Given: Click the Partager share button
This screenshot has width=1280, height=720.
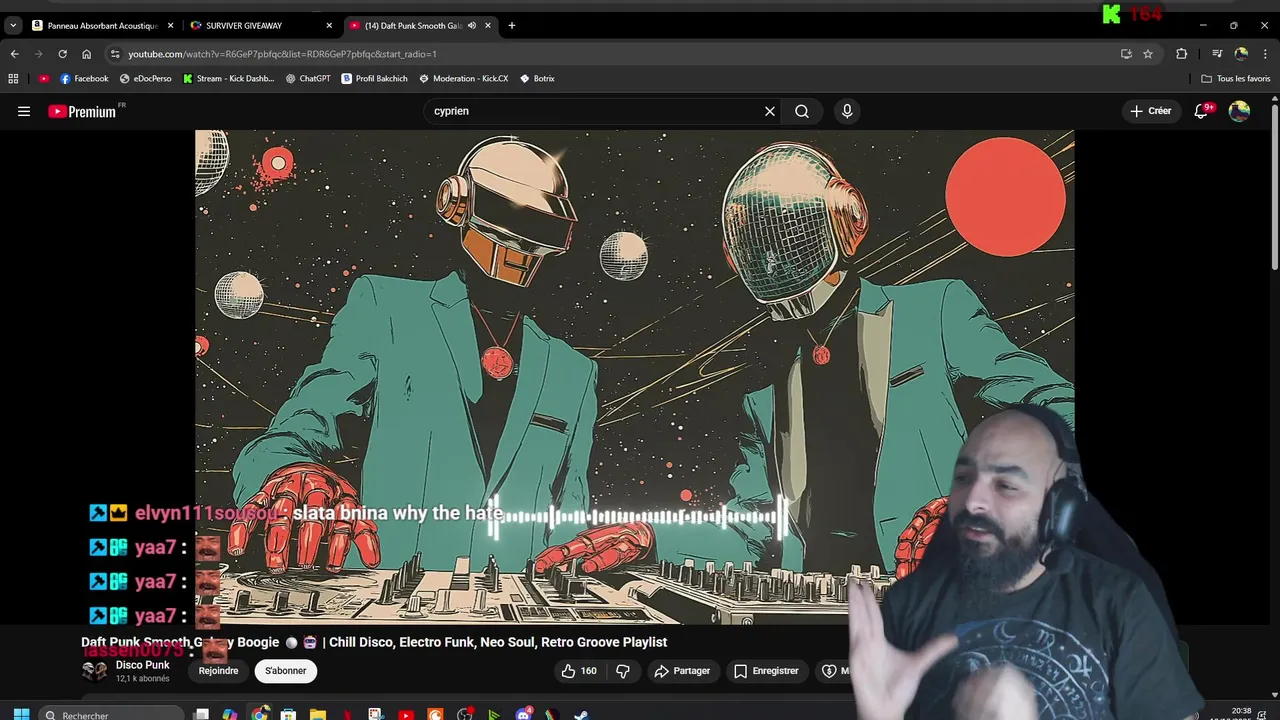Looking at the screenshot, I should (x=682, y=671).
